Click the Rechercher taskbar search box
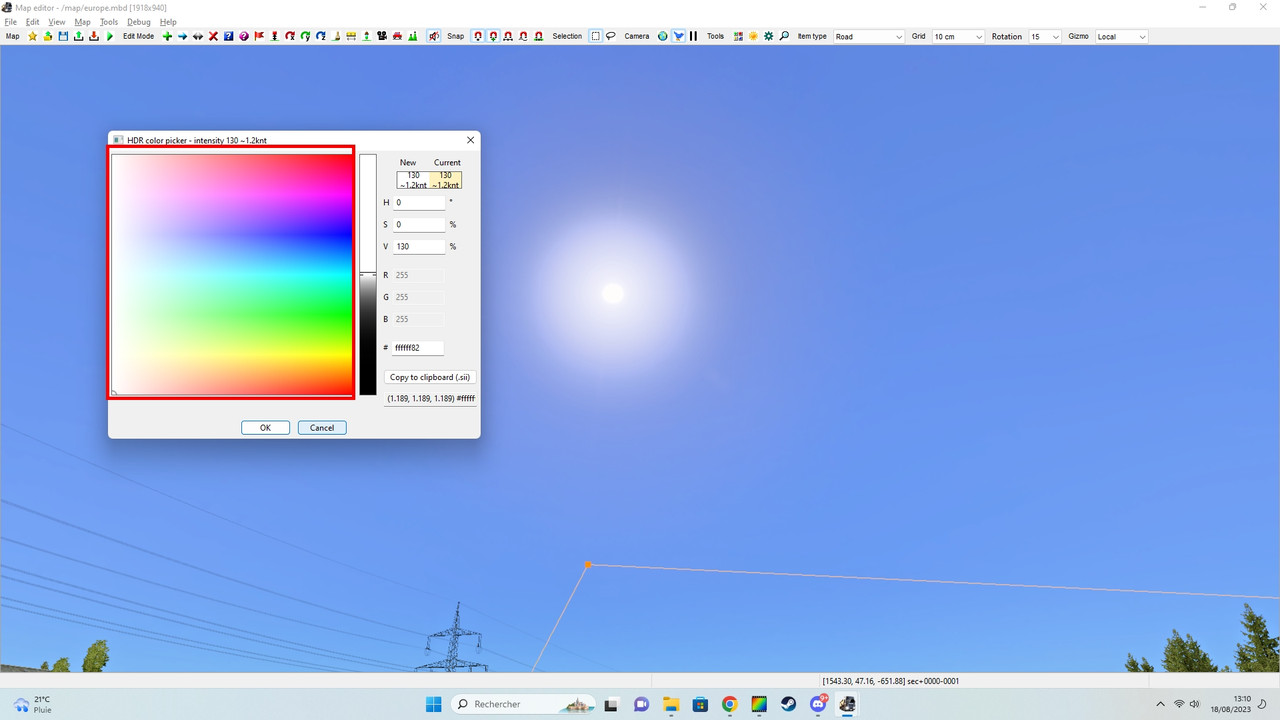Screen dimensions: 1280x720 coord(523,704)
